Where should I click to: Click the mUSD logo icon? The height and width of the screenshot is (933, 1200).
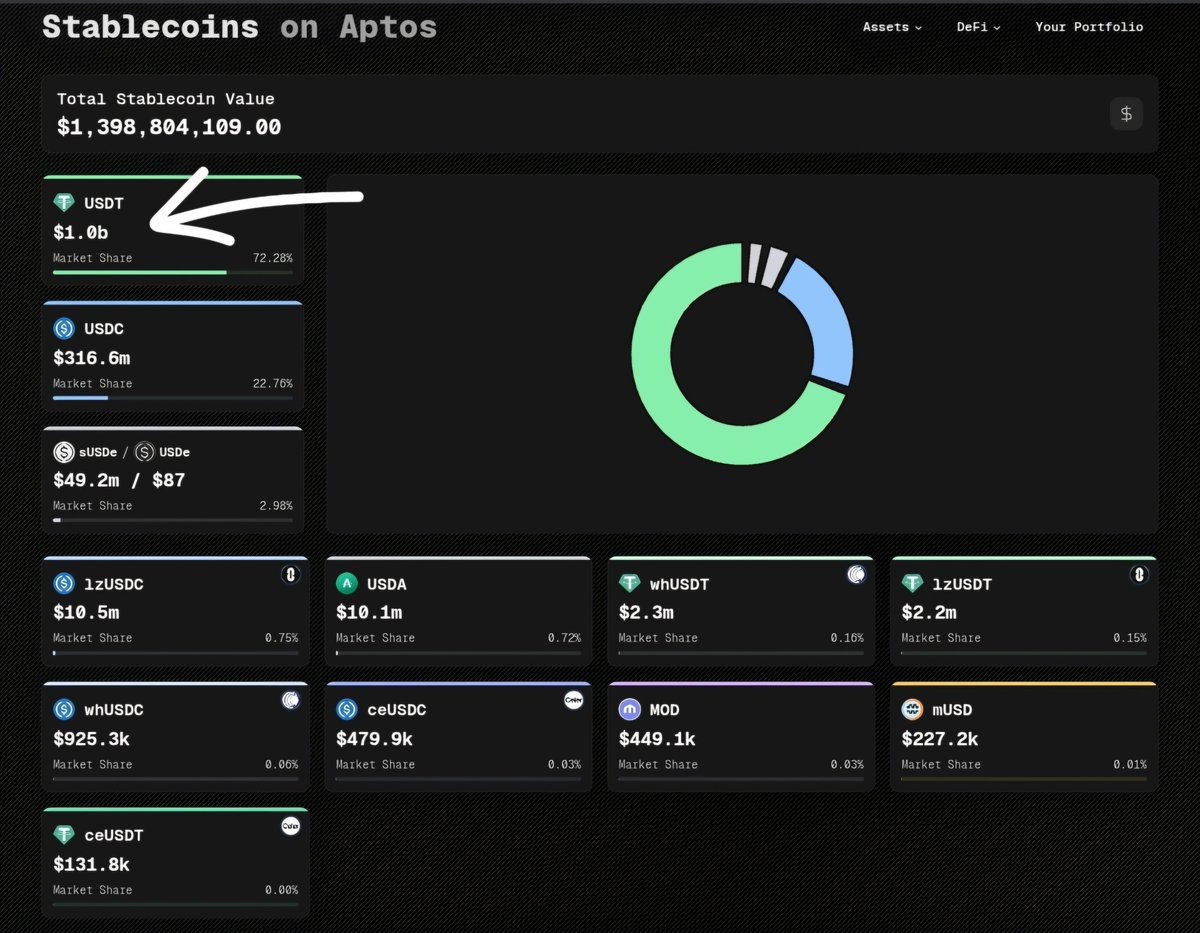tap(912, 709)
